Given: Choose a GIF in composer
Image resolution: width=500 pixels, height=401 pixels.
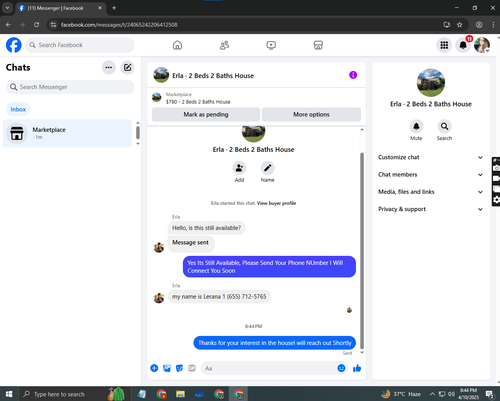Looking at the screenshot, I should (192, 368).
